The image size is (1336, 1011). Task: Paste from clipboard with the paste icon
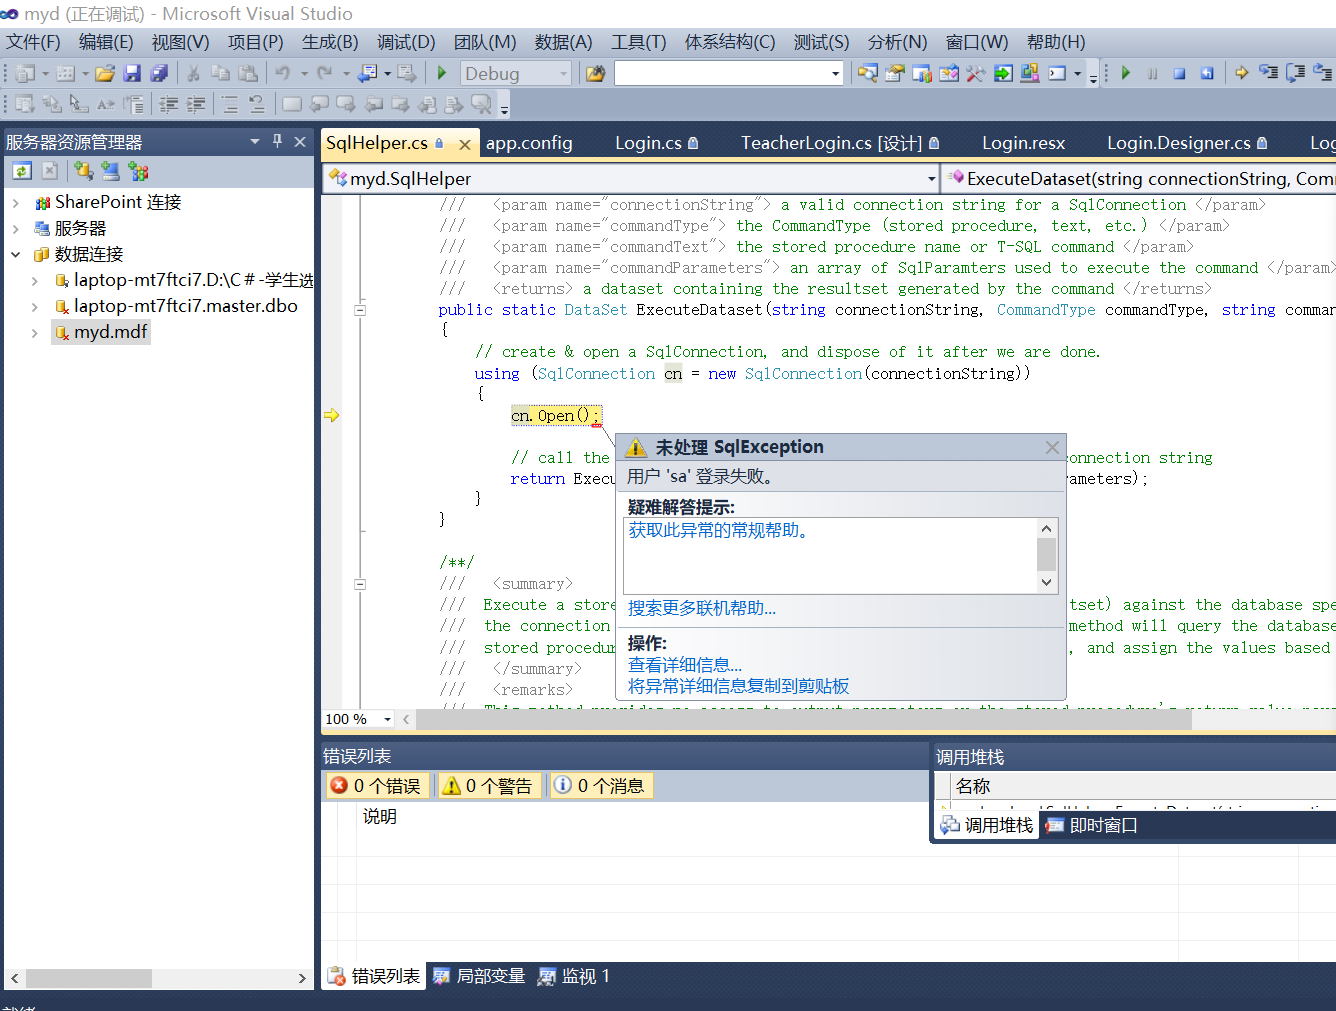tap(248, 73)
